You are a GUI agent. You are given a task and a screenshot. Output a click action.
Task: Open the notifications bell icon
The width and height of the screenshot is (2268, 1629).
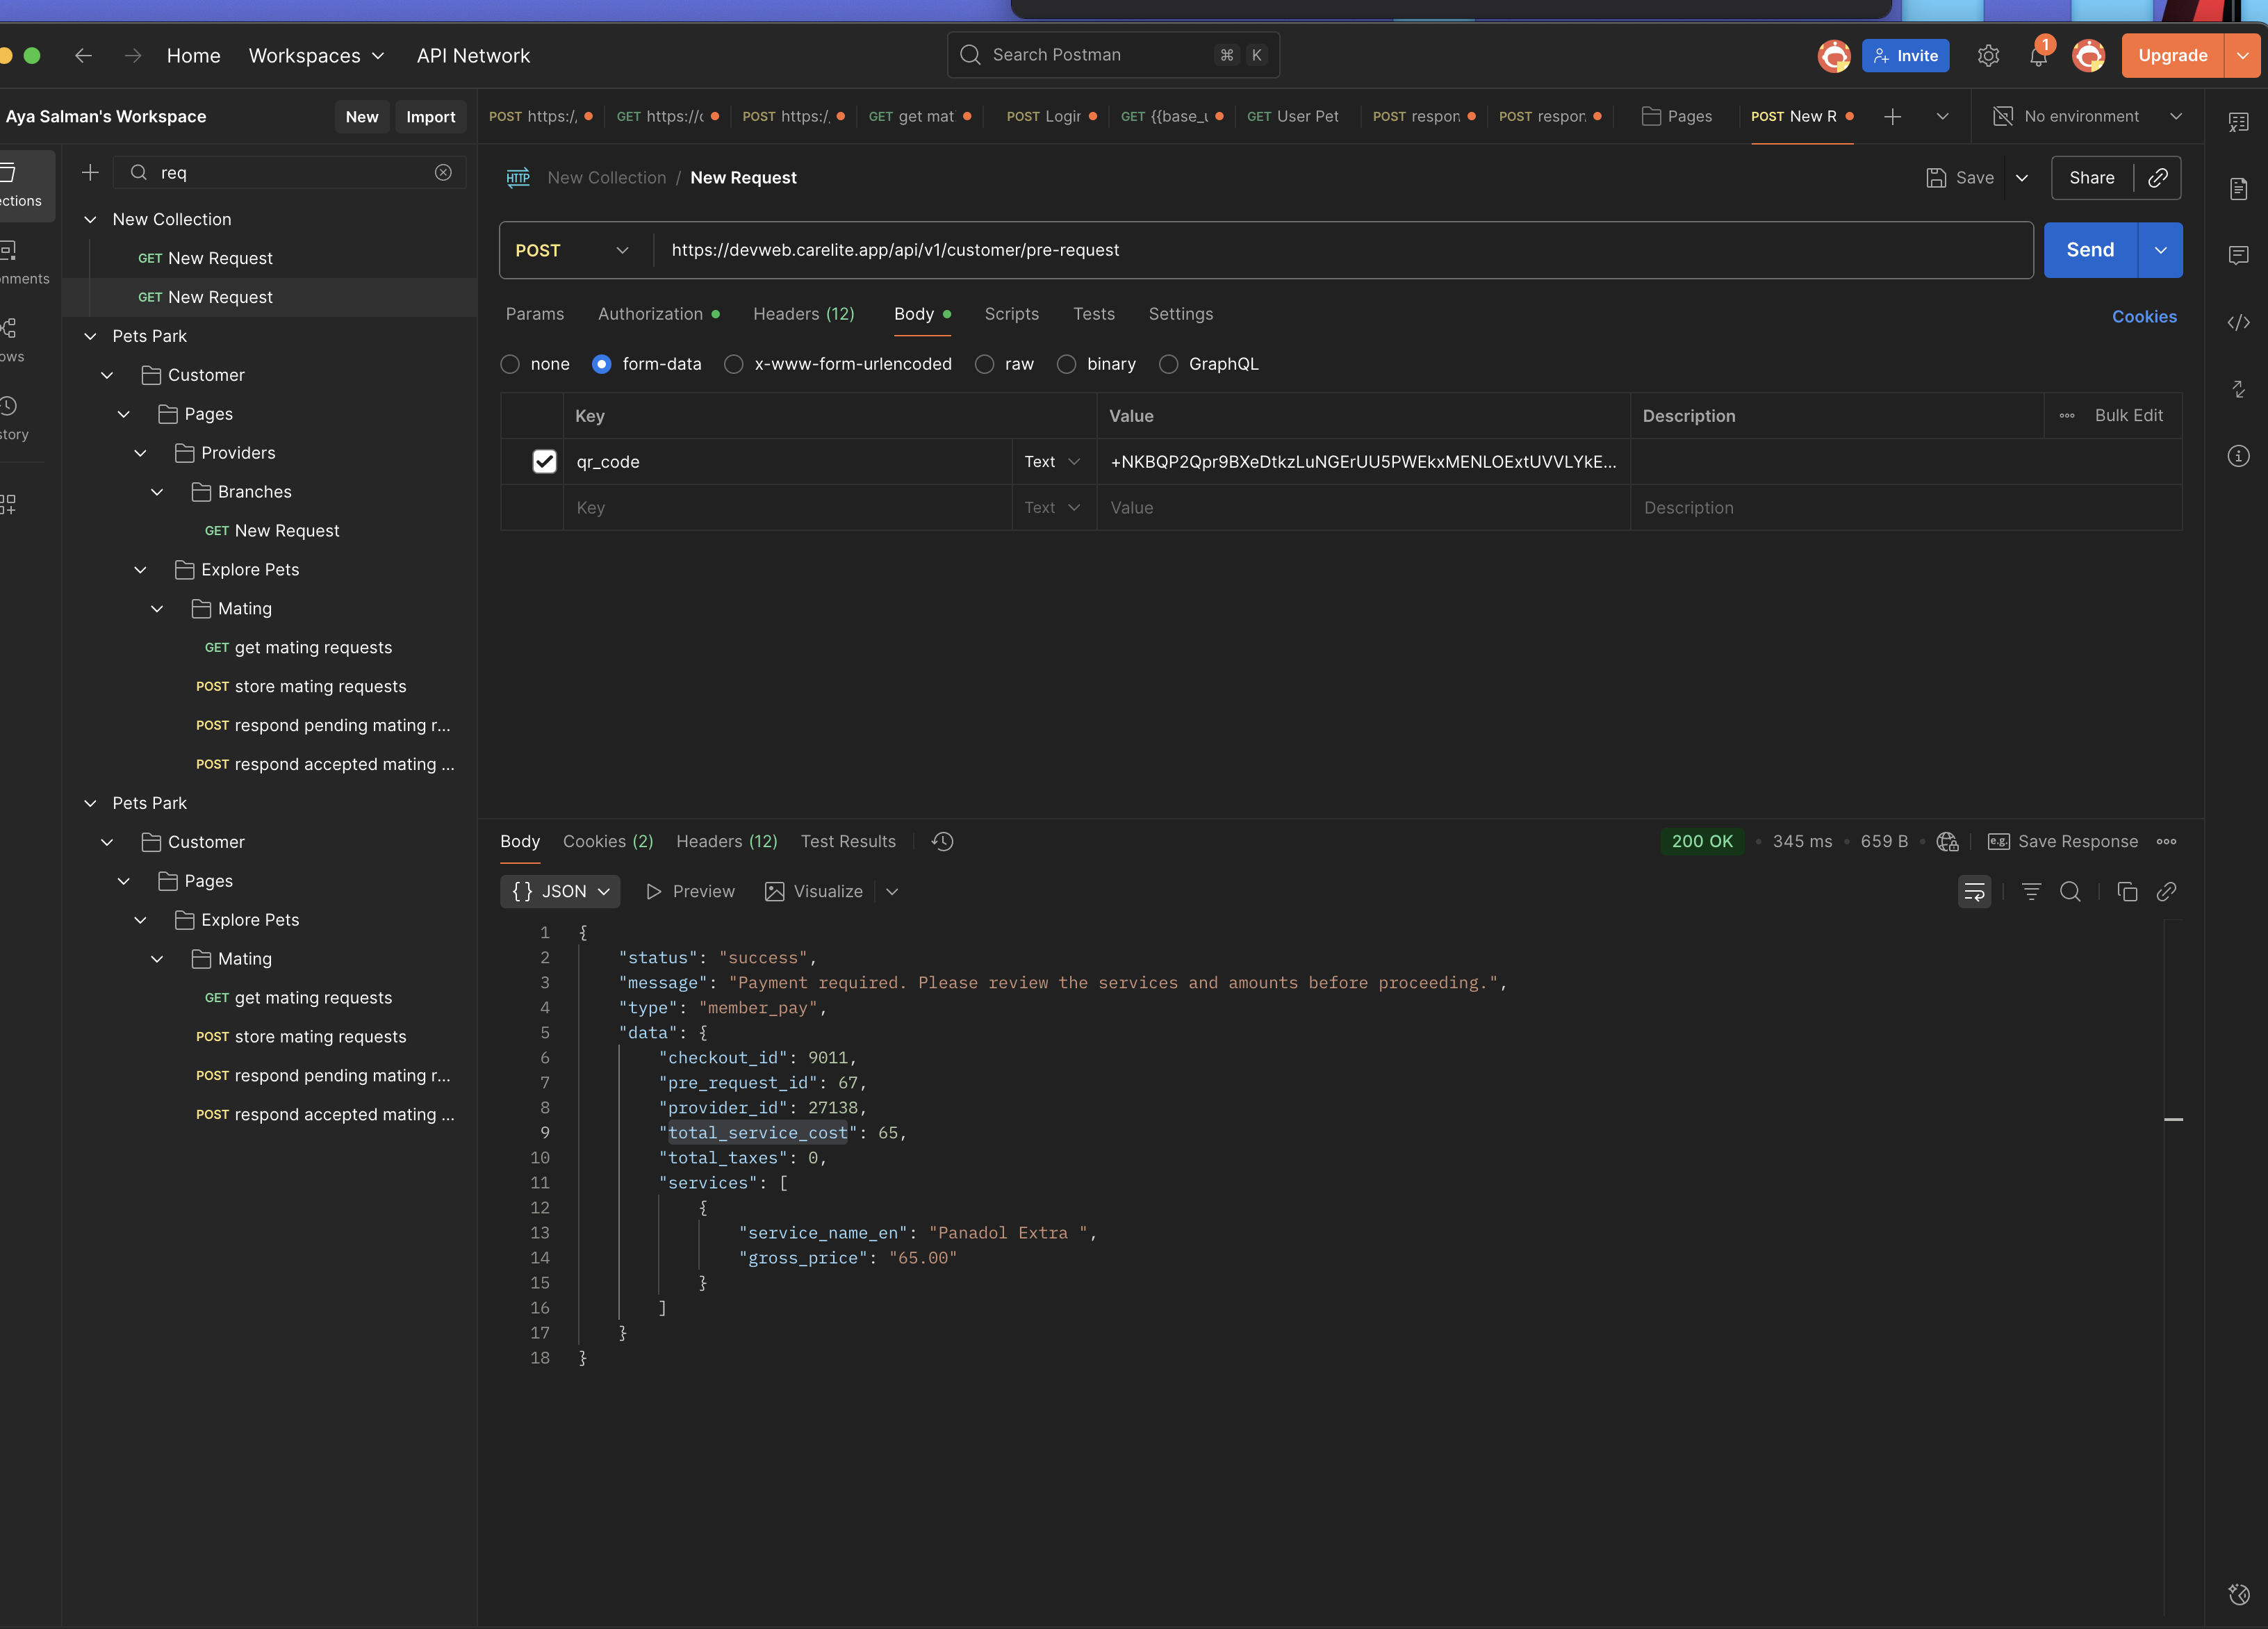pyautogui.click(x=2037, y=56)
